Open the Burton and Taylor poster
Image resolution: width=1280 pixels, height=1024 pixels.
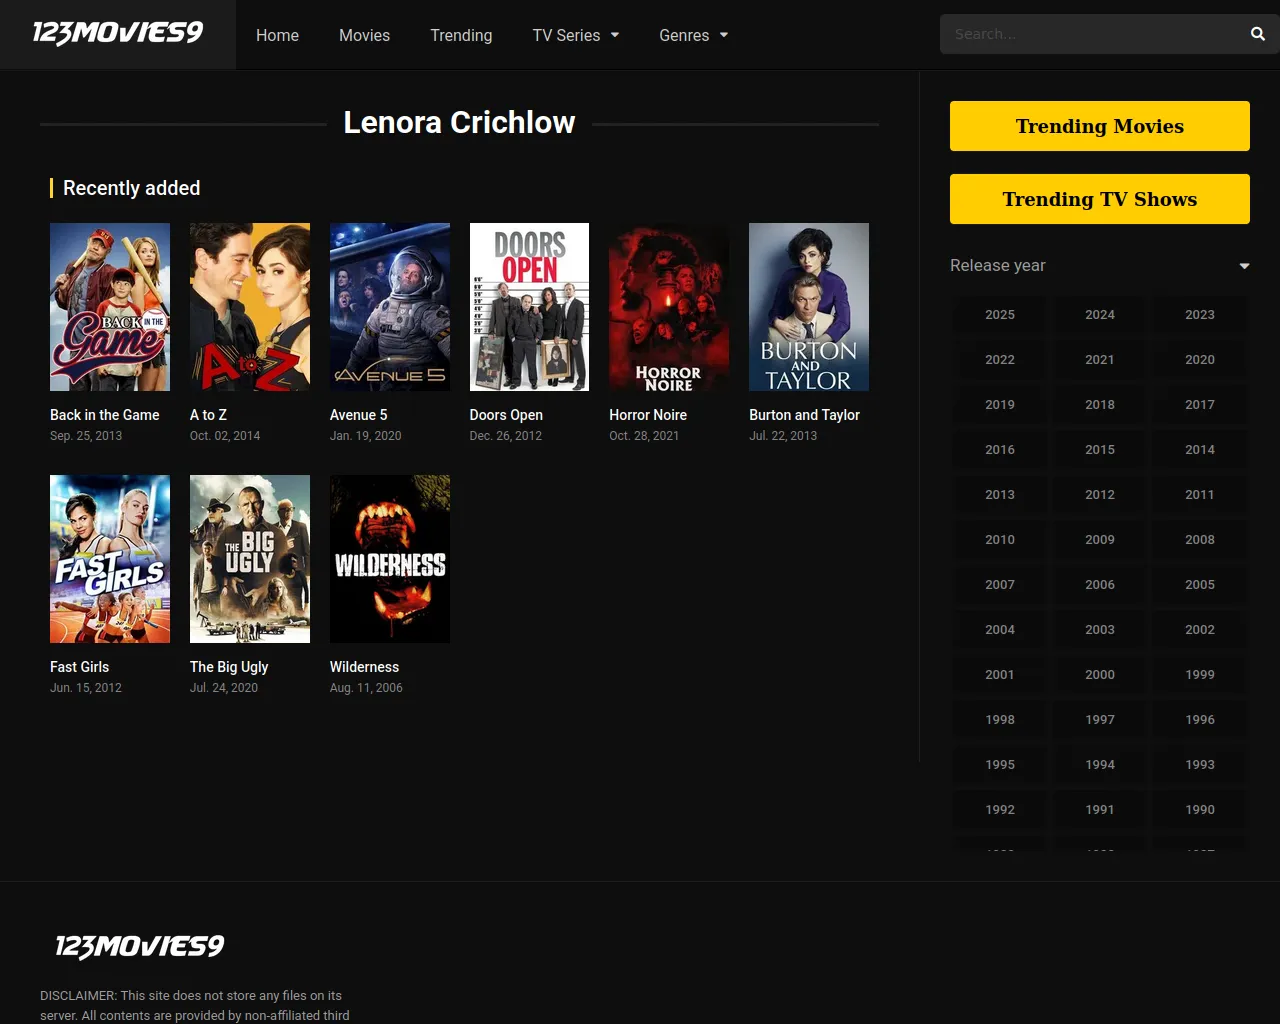coord(809,307)
